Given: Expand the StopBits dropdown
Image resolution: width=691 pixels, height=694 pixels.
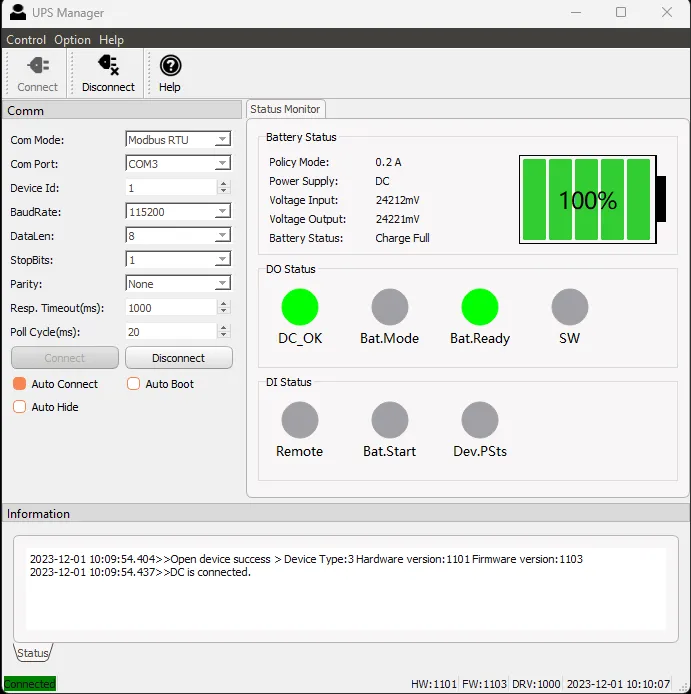Looking at the screenshot, I should point(178,259).
